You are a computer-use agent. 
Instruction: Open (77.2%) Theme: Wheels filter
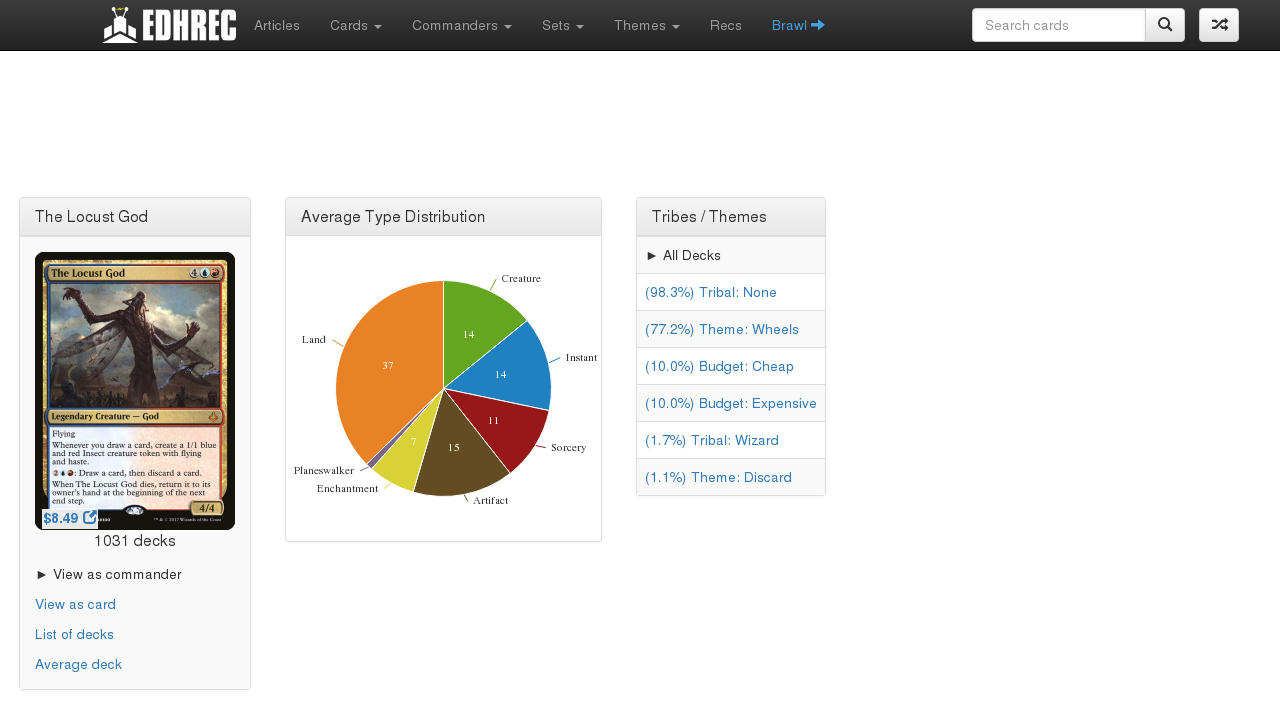point(731,329)
